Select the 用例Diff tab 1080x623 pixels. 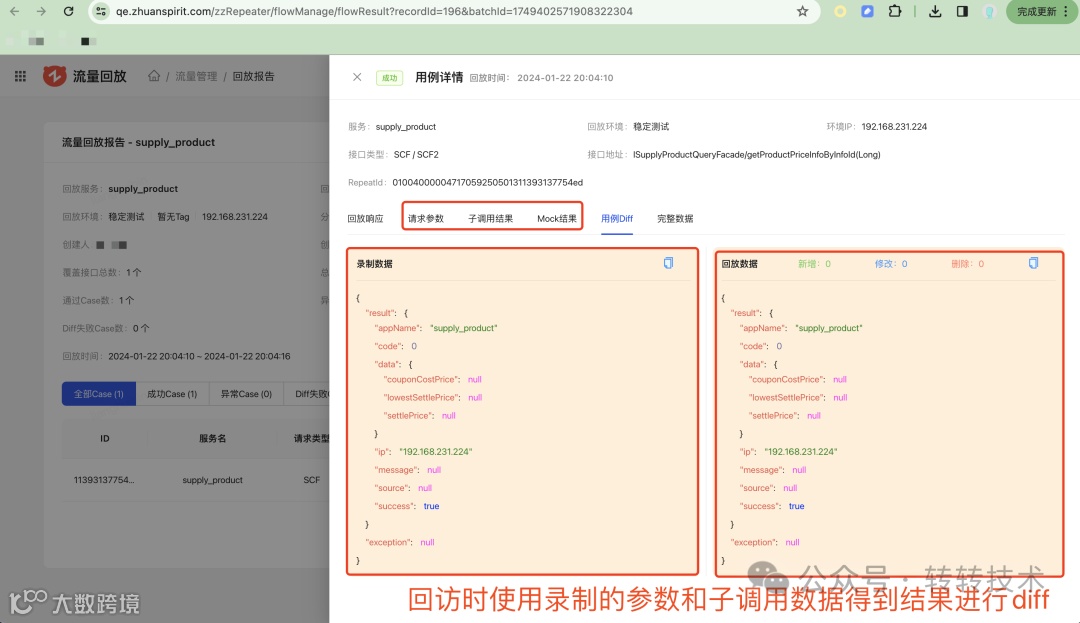(616, 218)
